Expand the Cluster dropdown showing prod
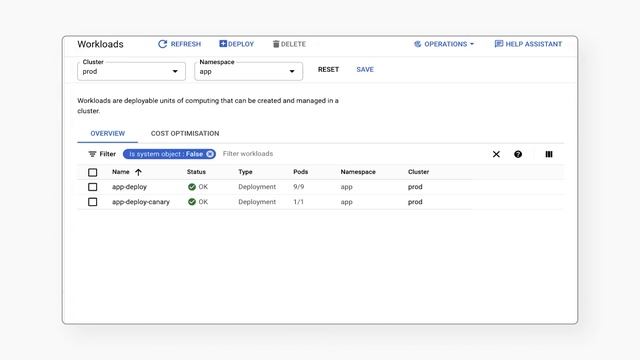 [x=131, y=71]
